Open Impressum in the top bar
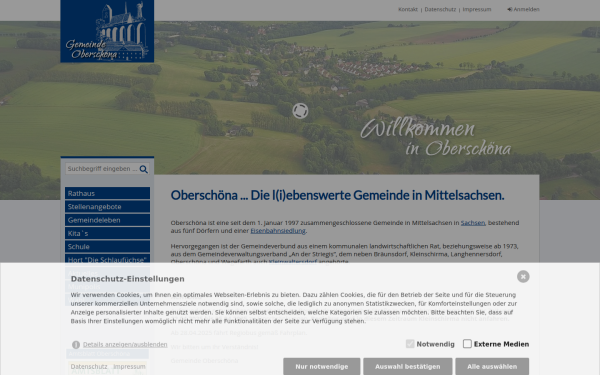Screen dimensions: 600x375 pyautogui.click(x=477, y=9)
